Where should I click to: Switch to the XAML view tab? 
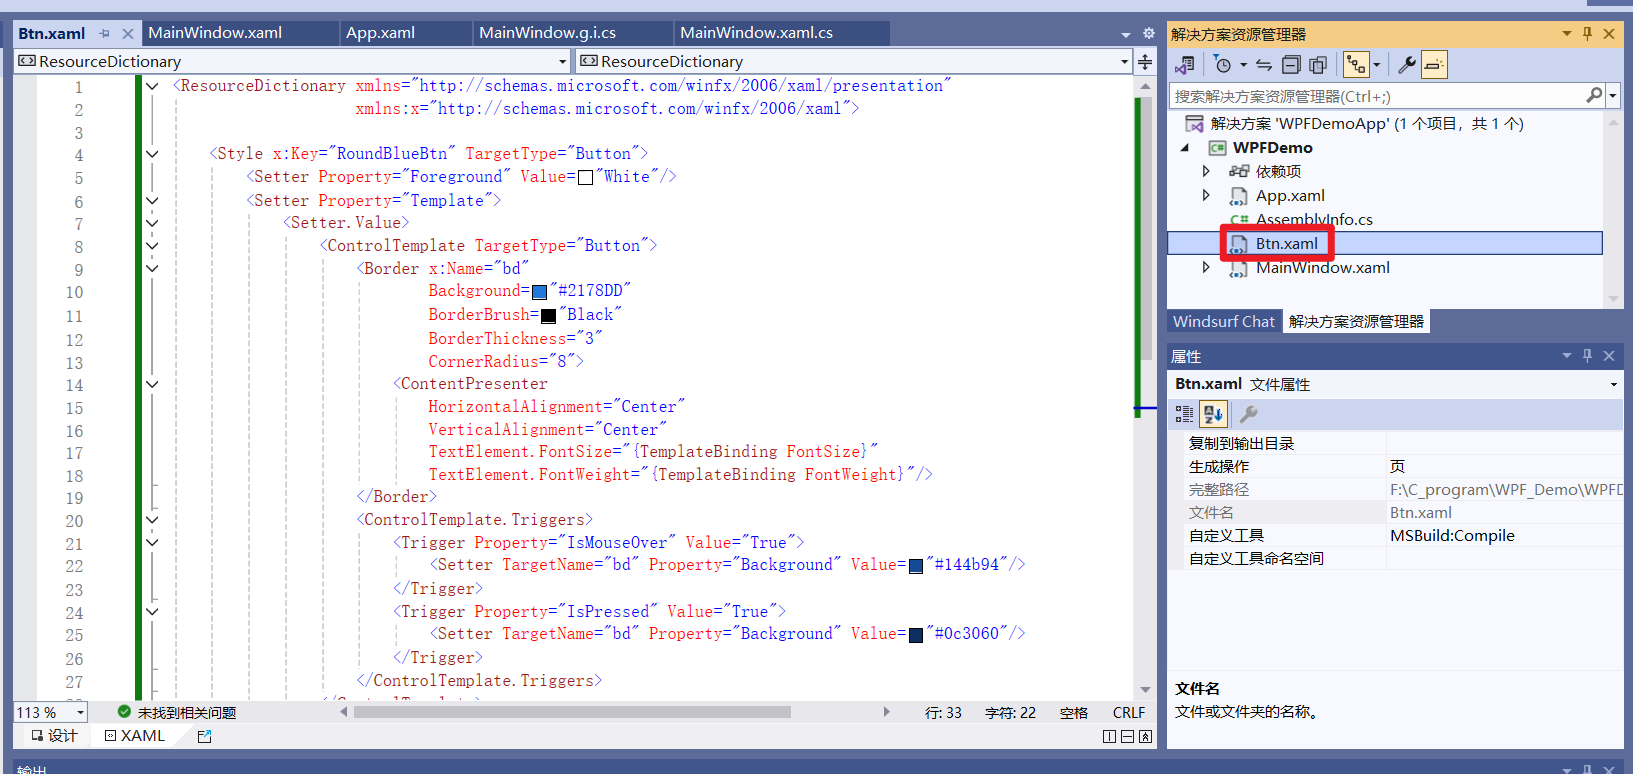[x=135, y=736]
